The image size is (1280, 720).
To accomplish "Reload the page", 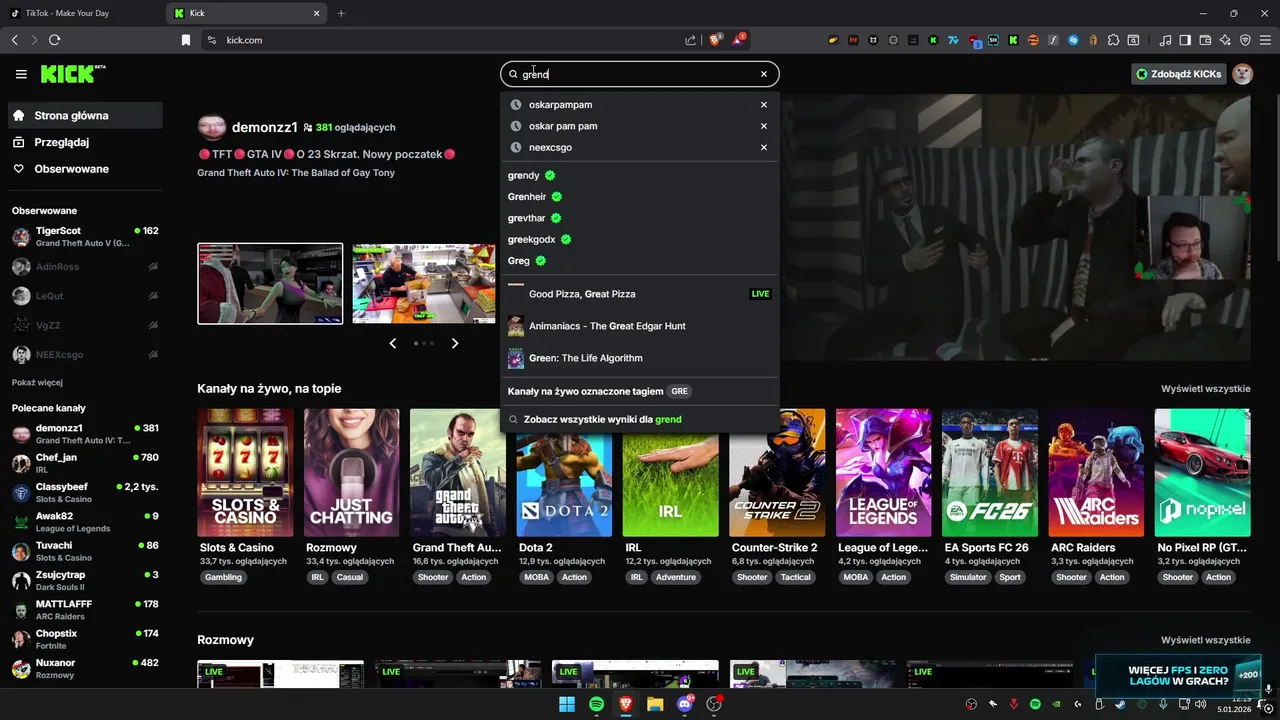I will coord(54,40).
